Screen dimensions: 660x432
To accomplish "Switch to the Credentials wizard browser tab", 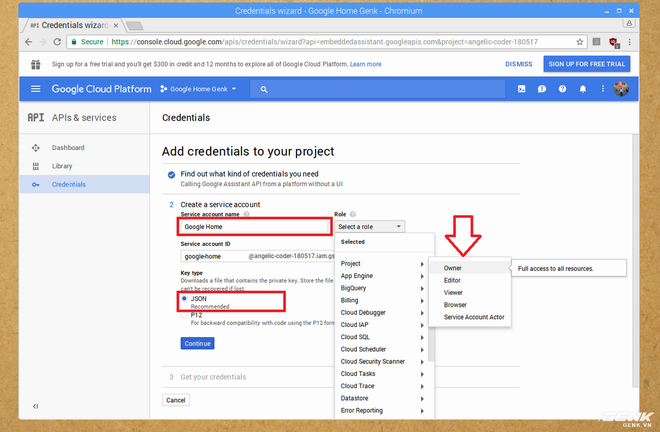I will [x=72, y=25].
